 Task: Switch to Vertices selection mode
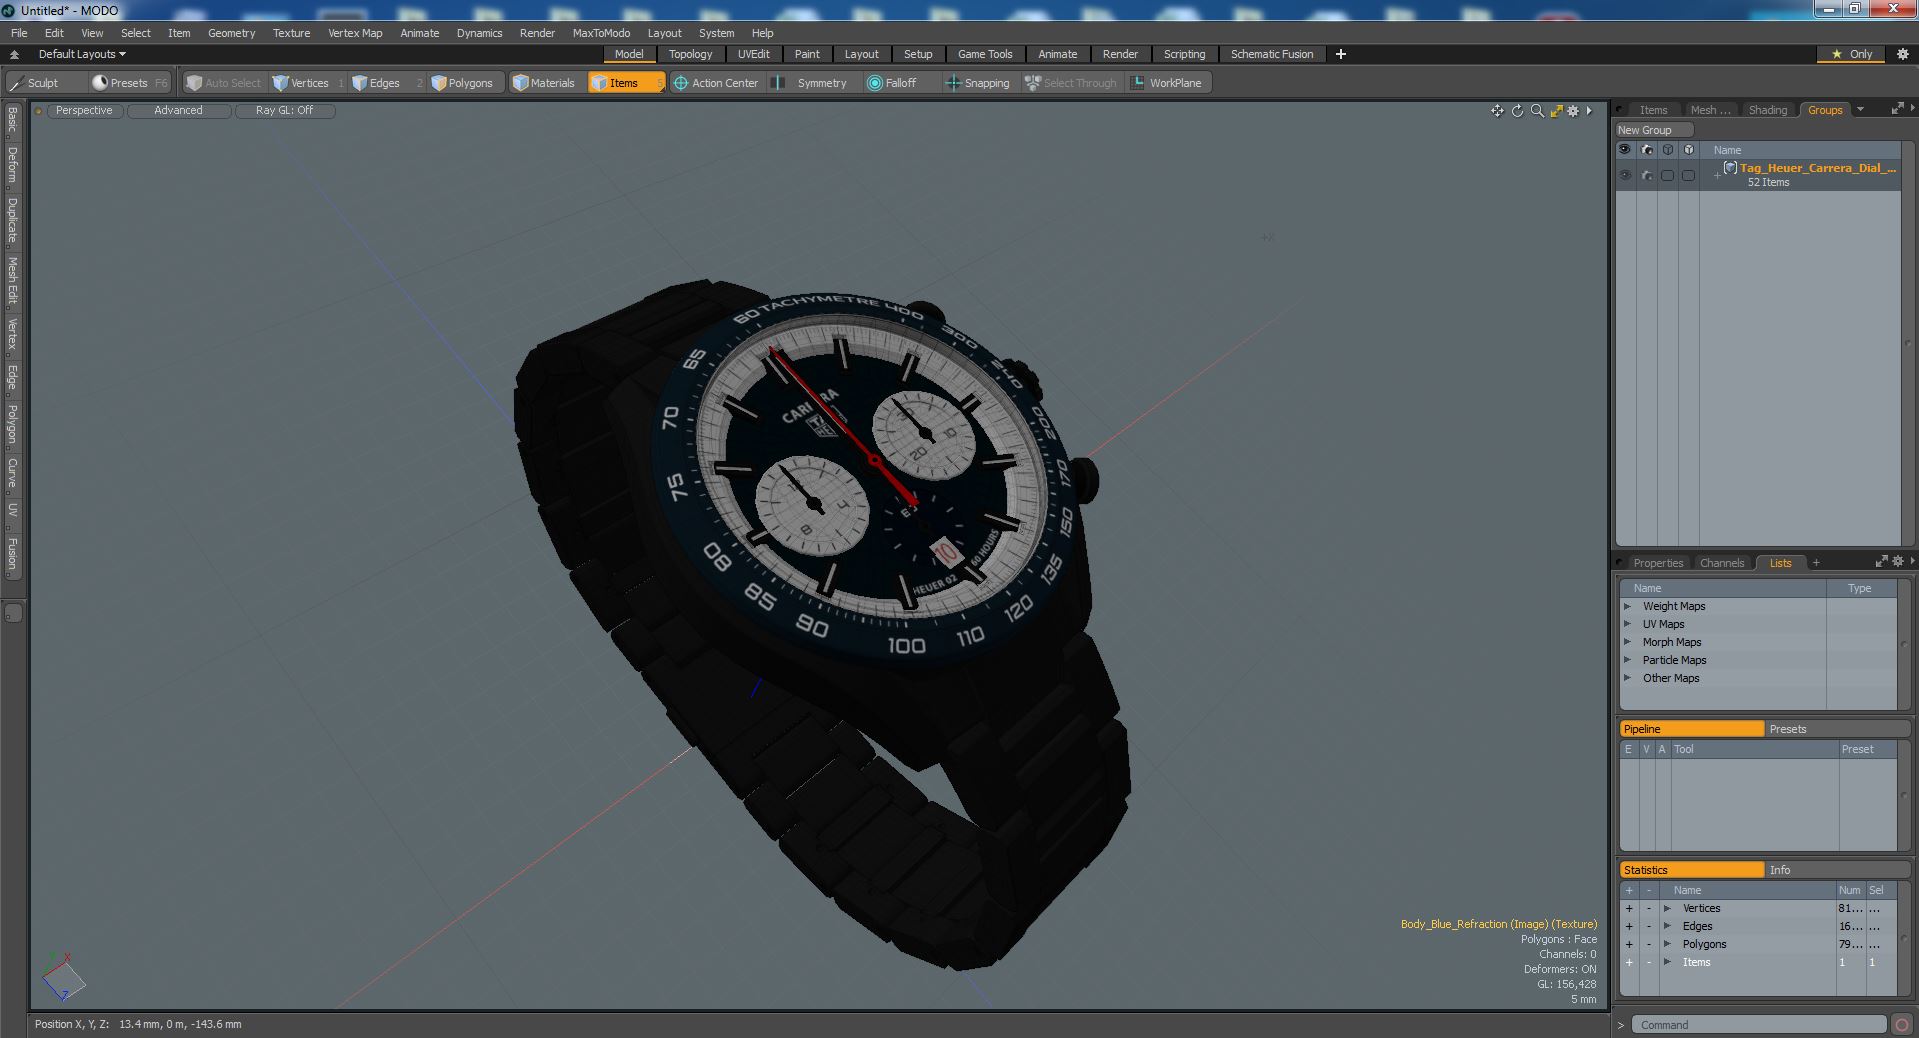pyautogui.click(x=309, y=83)
